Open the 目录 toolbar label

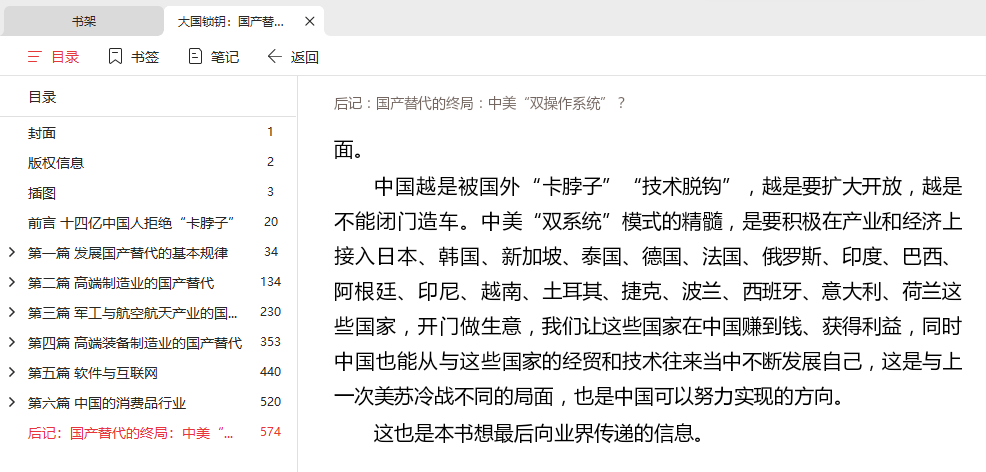(x=65, y=57)
